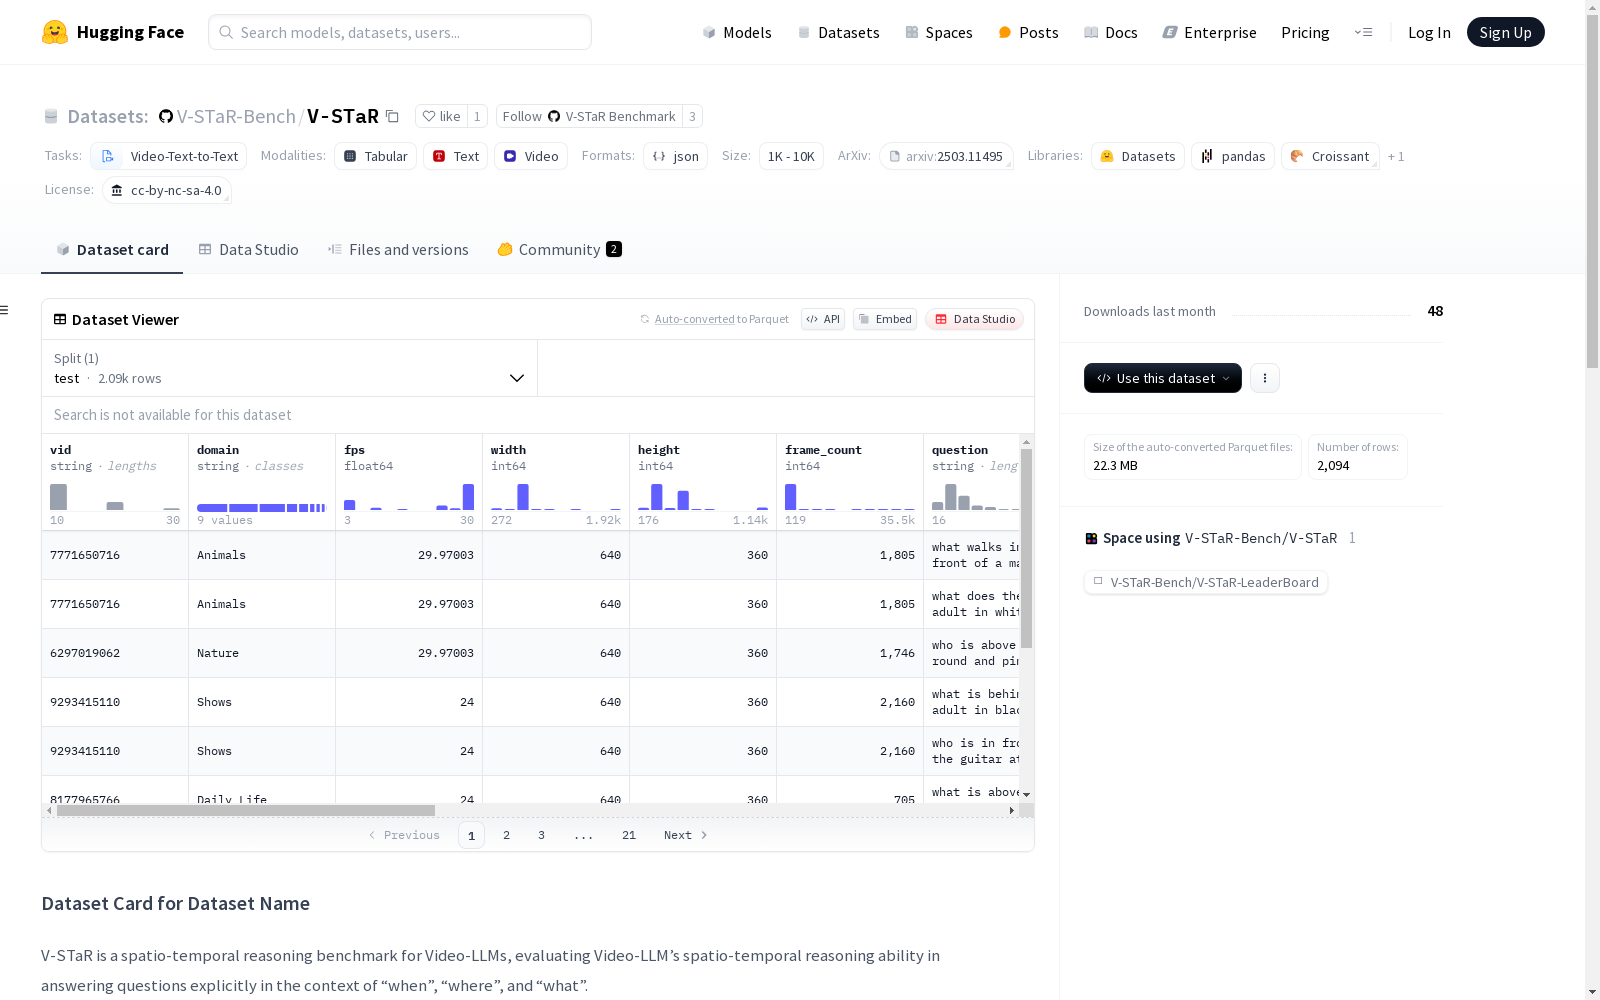
Task: Go to page 2 of the table
Action: click(x=506, y=835)
